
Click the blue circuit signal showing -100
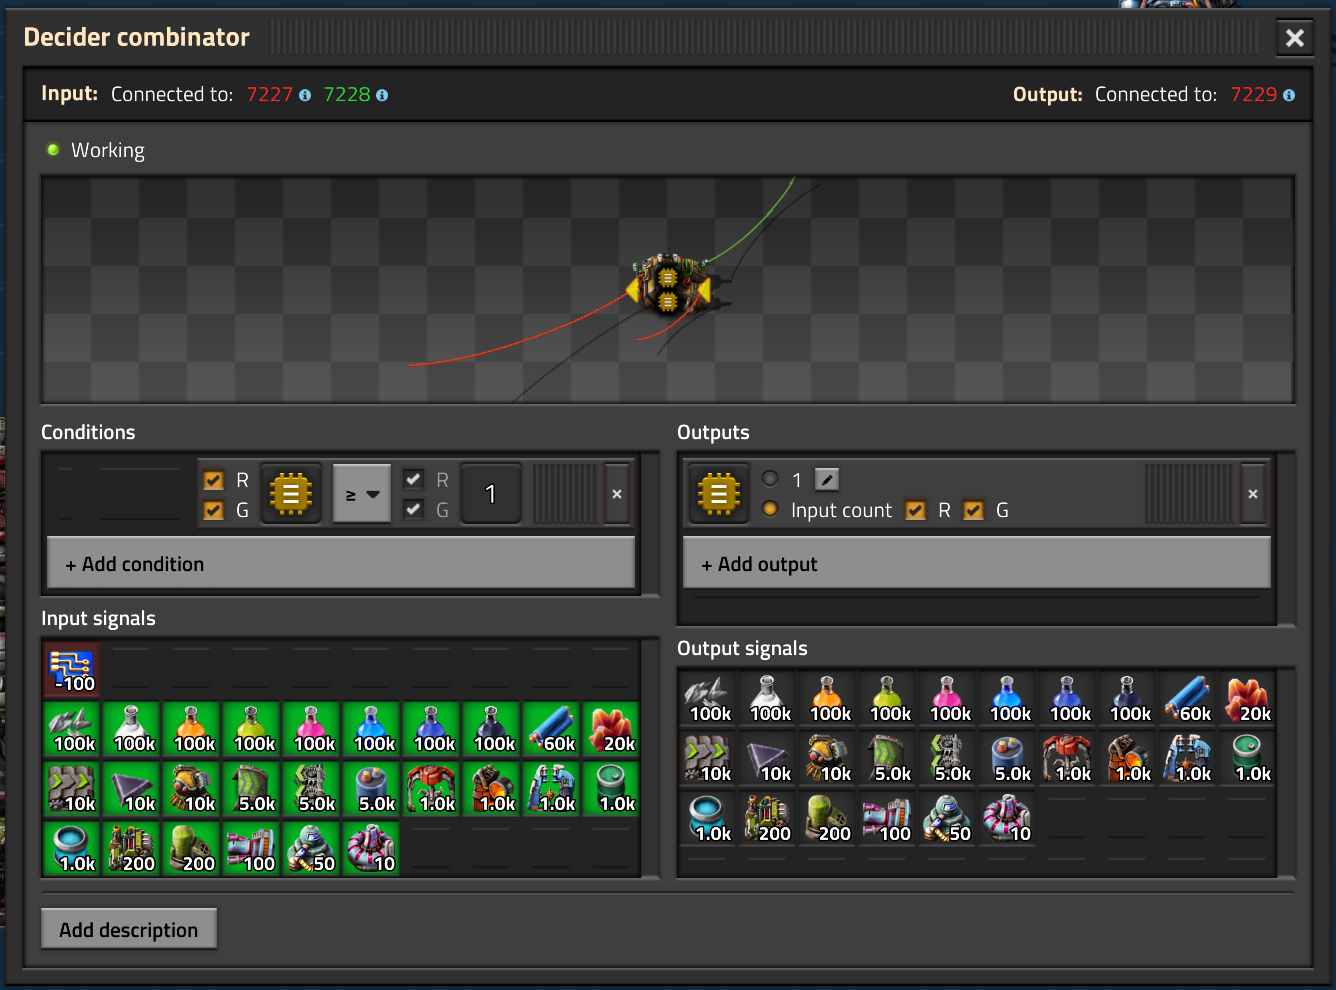click(x=72, y=670)
